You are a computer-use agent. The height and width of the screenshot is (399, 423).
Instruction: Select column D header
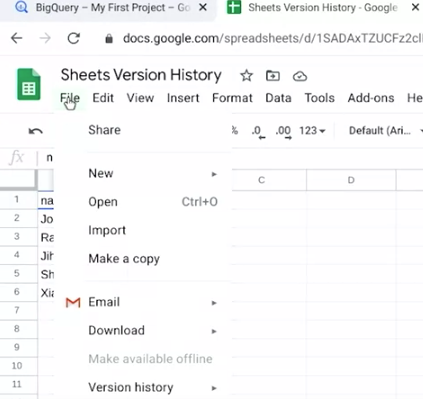coord(351,180)
